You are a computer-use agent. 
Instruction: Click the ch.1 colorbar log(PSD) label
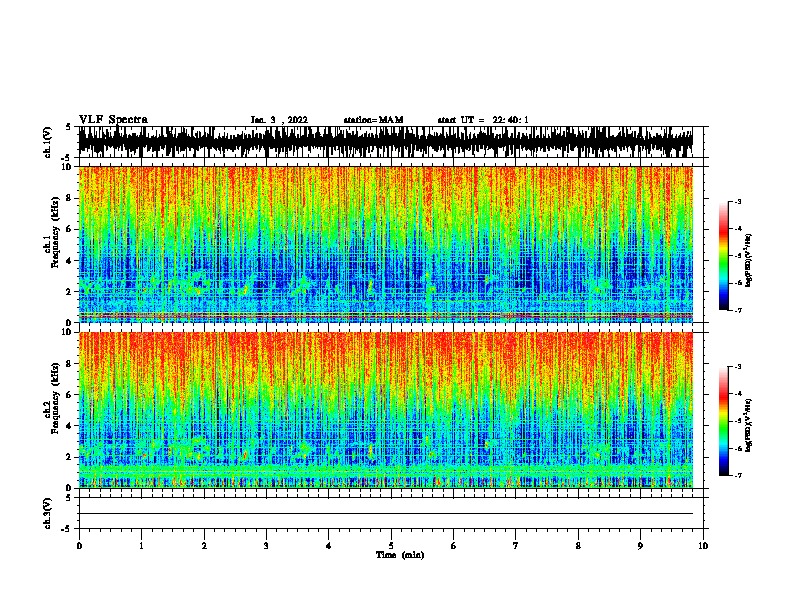click(x=749, y=260)
